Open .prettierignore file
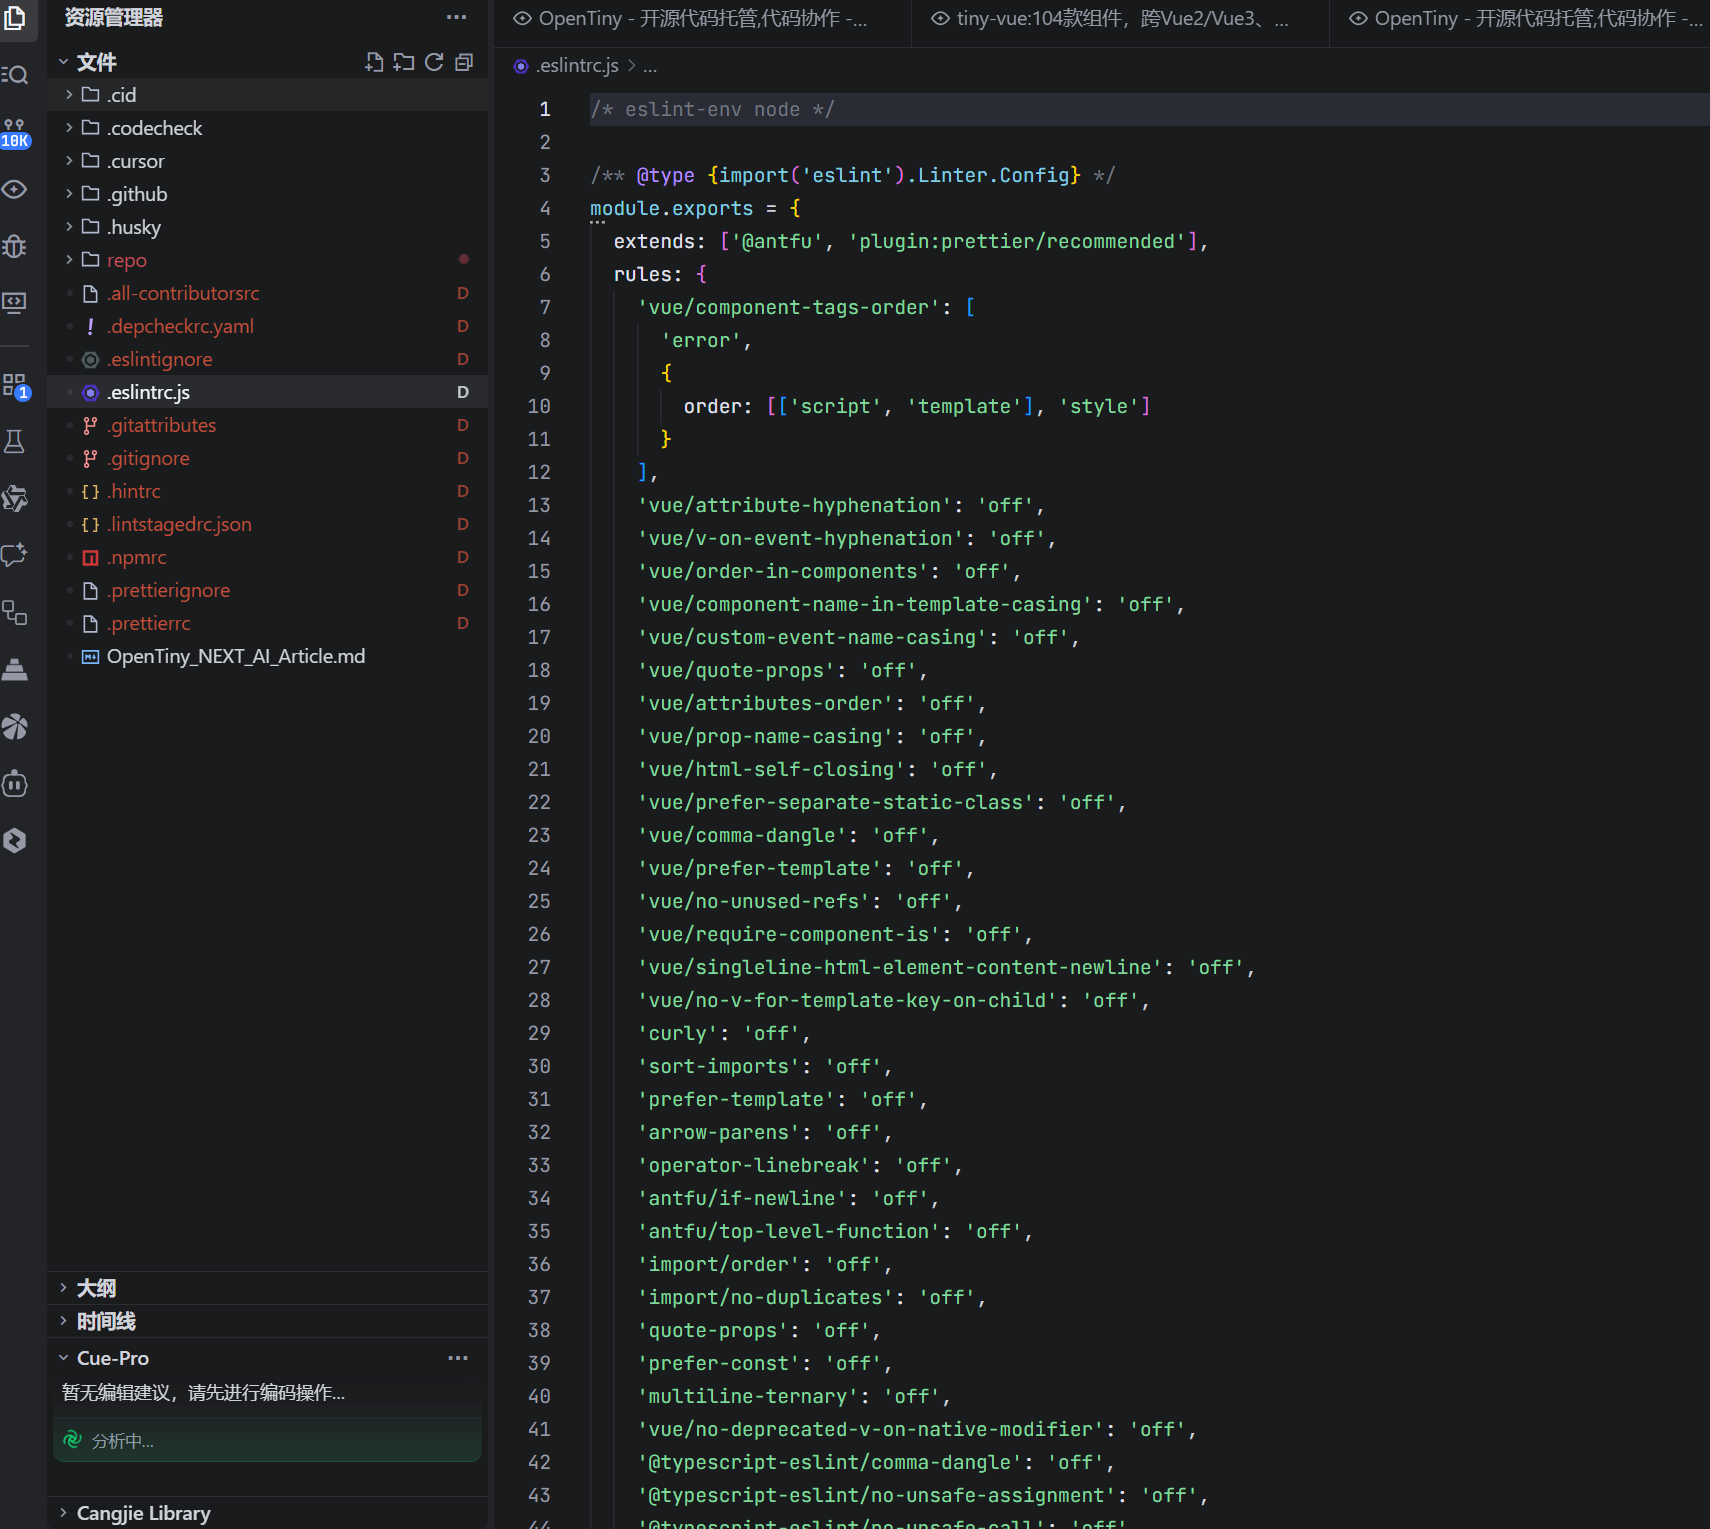 (x=267, y=590)
